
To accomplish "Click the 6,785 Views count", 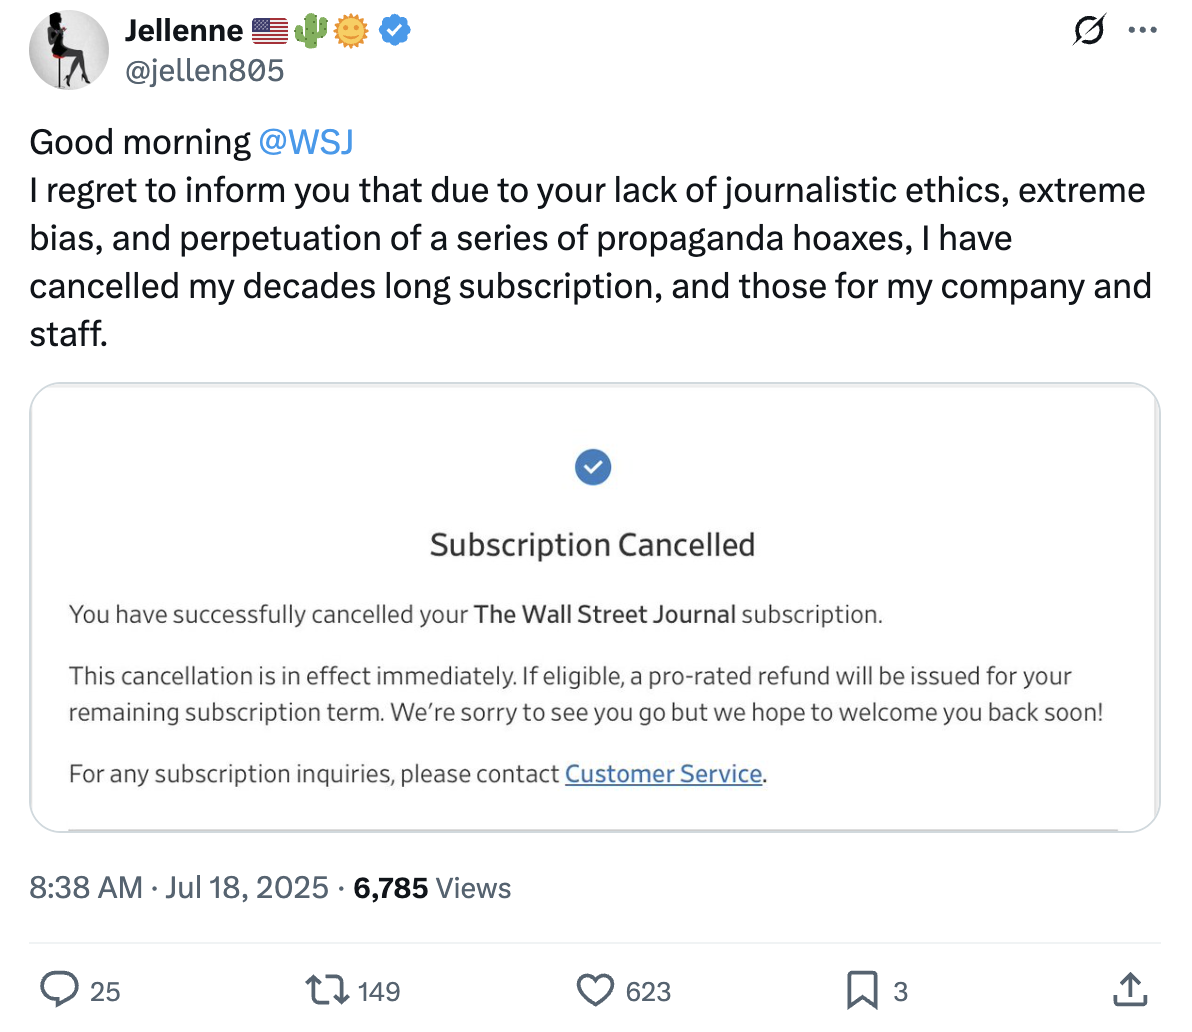I will tap(432, 888).
